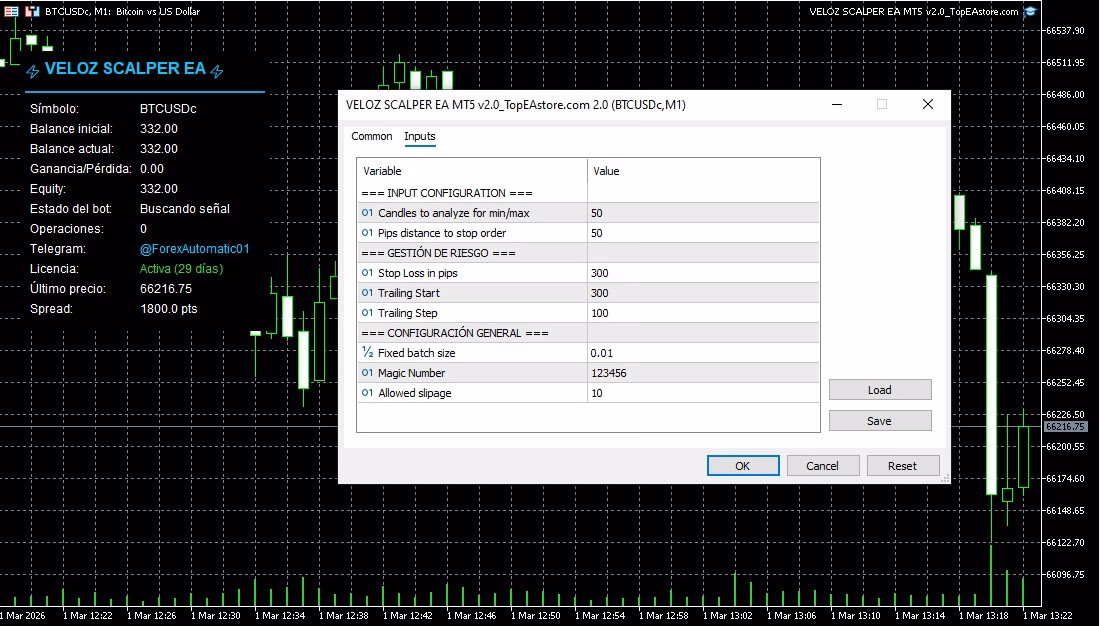Select the CONFIGURACIÓN GENERAL section row
The image size is (1100, 626).
pos(588,333)
